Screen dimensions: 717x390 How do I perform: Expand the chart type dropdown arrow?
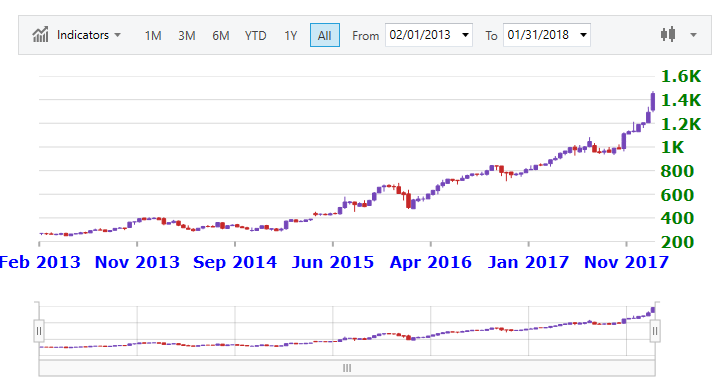tap(693, 35)
